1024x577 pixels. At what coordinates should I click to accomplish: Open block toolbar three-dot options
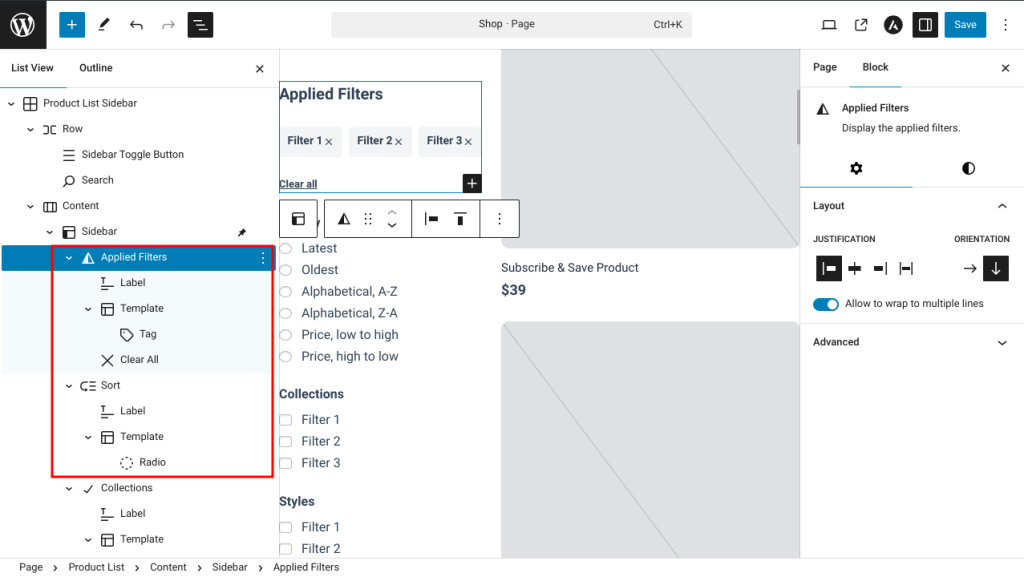click(x=499, y=219)
